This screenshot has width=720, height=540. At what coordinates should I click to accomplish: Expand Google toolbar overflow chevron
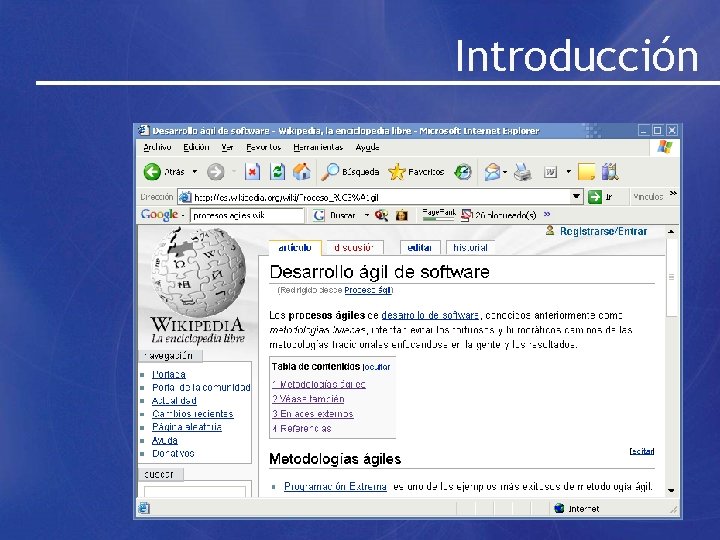click(547, 214)
